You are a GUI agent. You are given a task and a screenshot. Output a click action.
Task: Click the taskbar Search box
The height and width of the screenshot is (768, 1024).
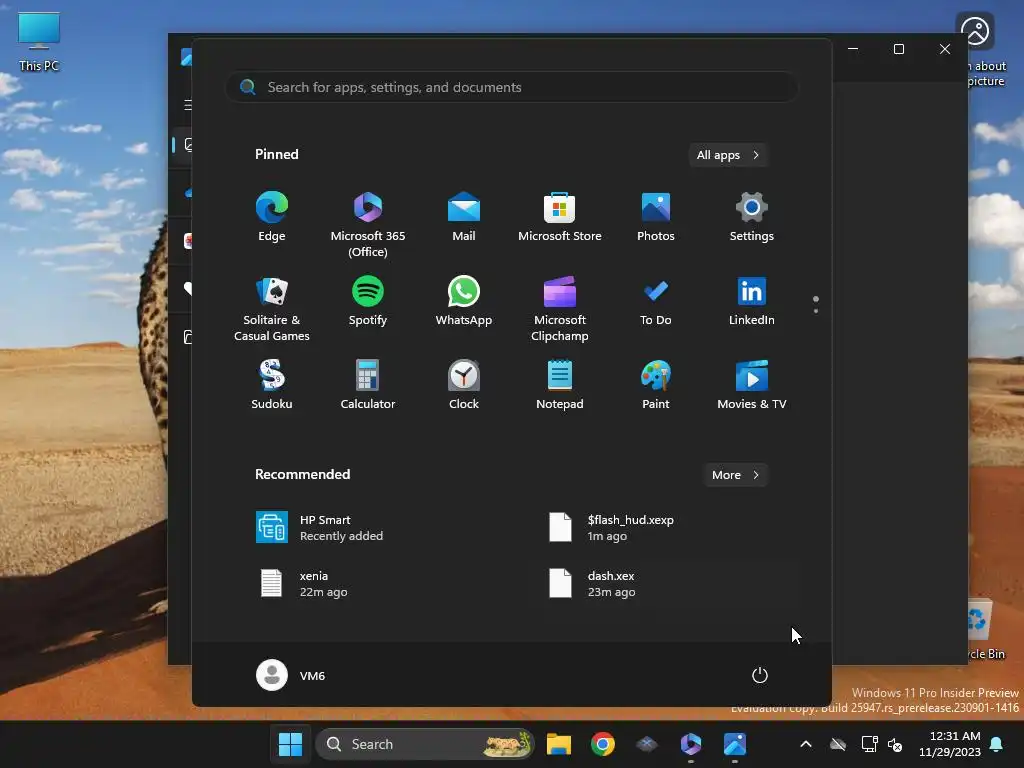click(425, 744)
